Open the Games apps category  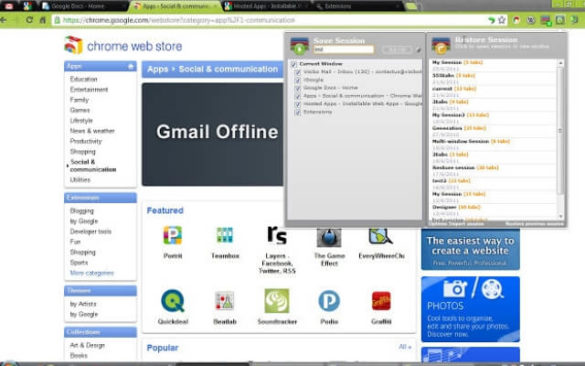[80, 110]
